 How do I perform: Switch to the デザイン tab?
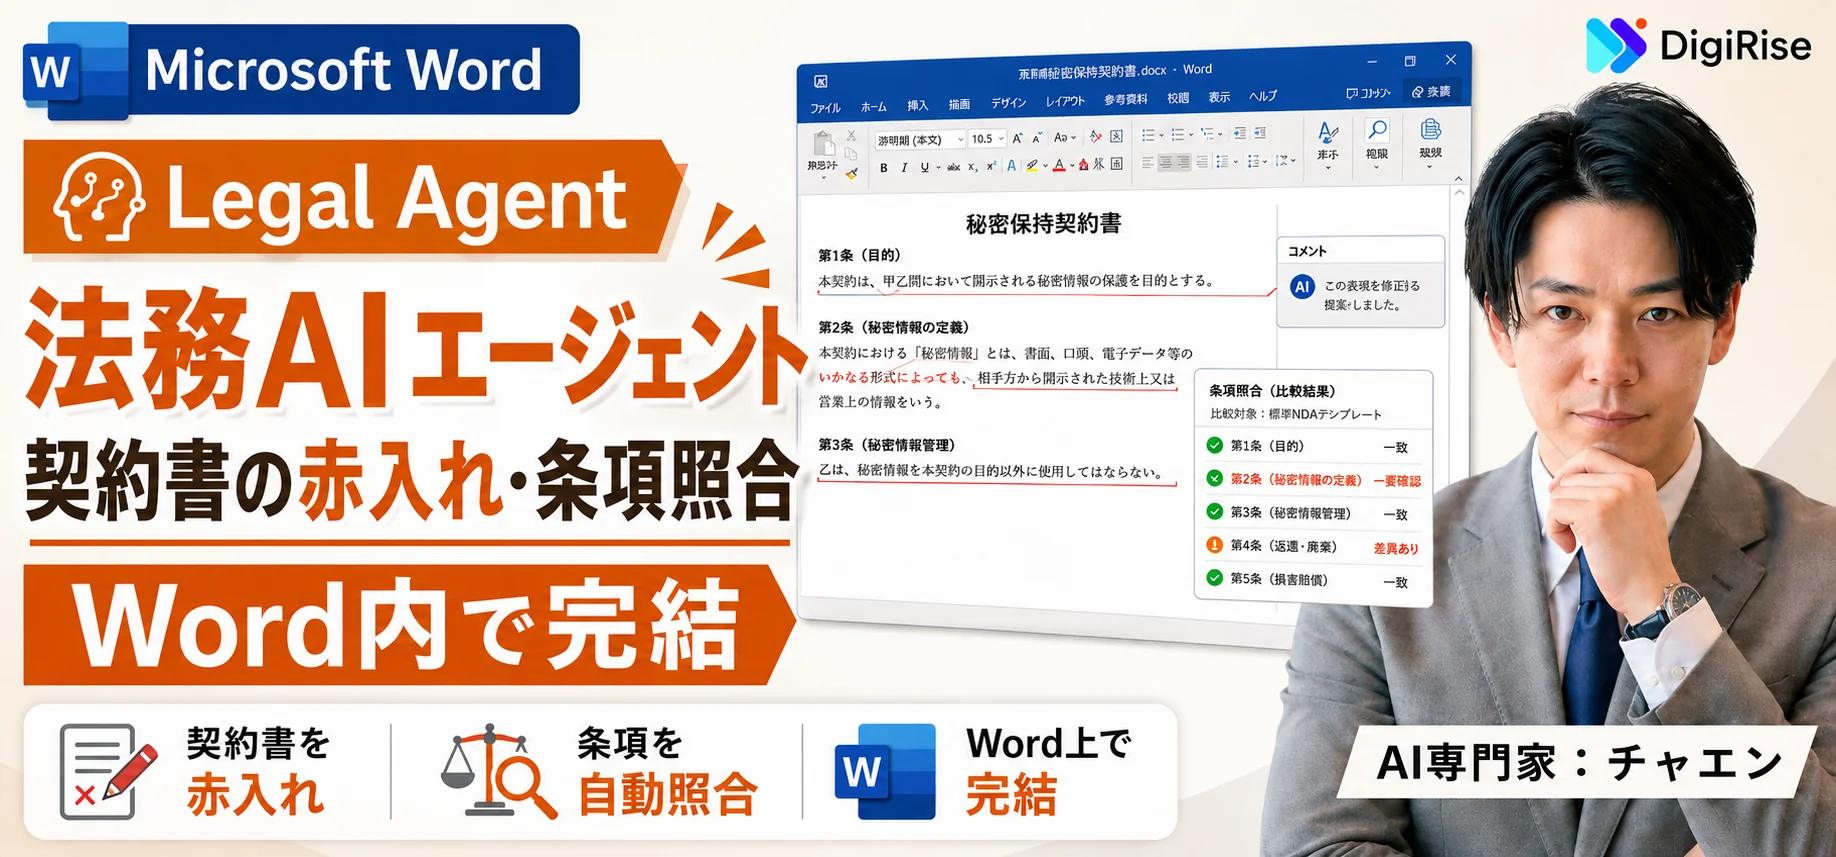1008,102
